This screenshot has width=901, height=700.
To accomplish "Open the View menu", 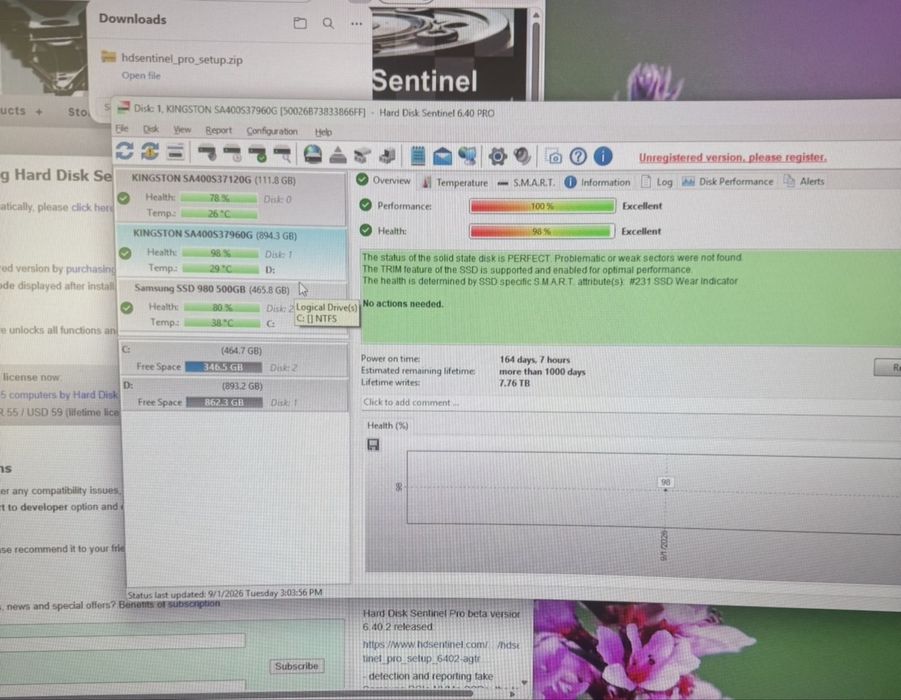I will 182,130.
